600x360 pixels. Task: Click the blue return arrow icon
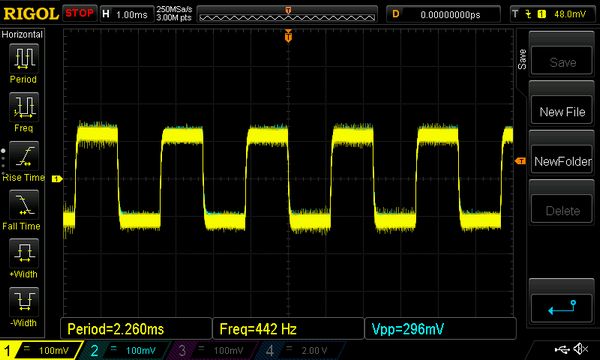[x=562, y=308]
